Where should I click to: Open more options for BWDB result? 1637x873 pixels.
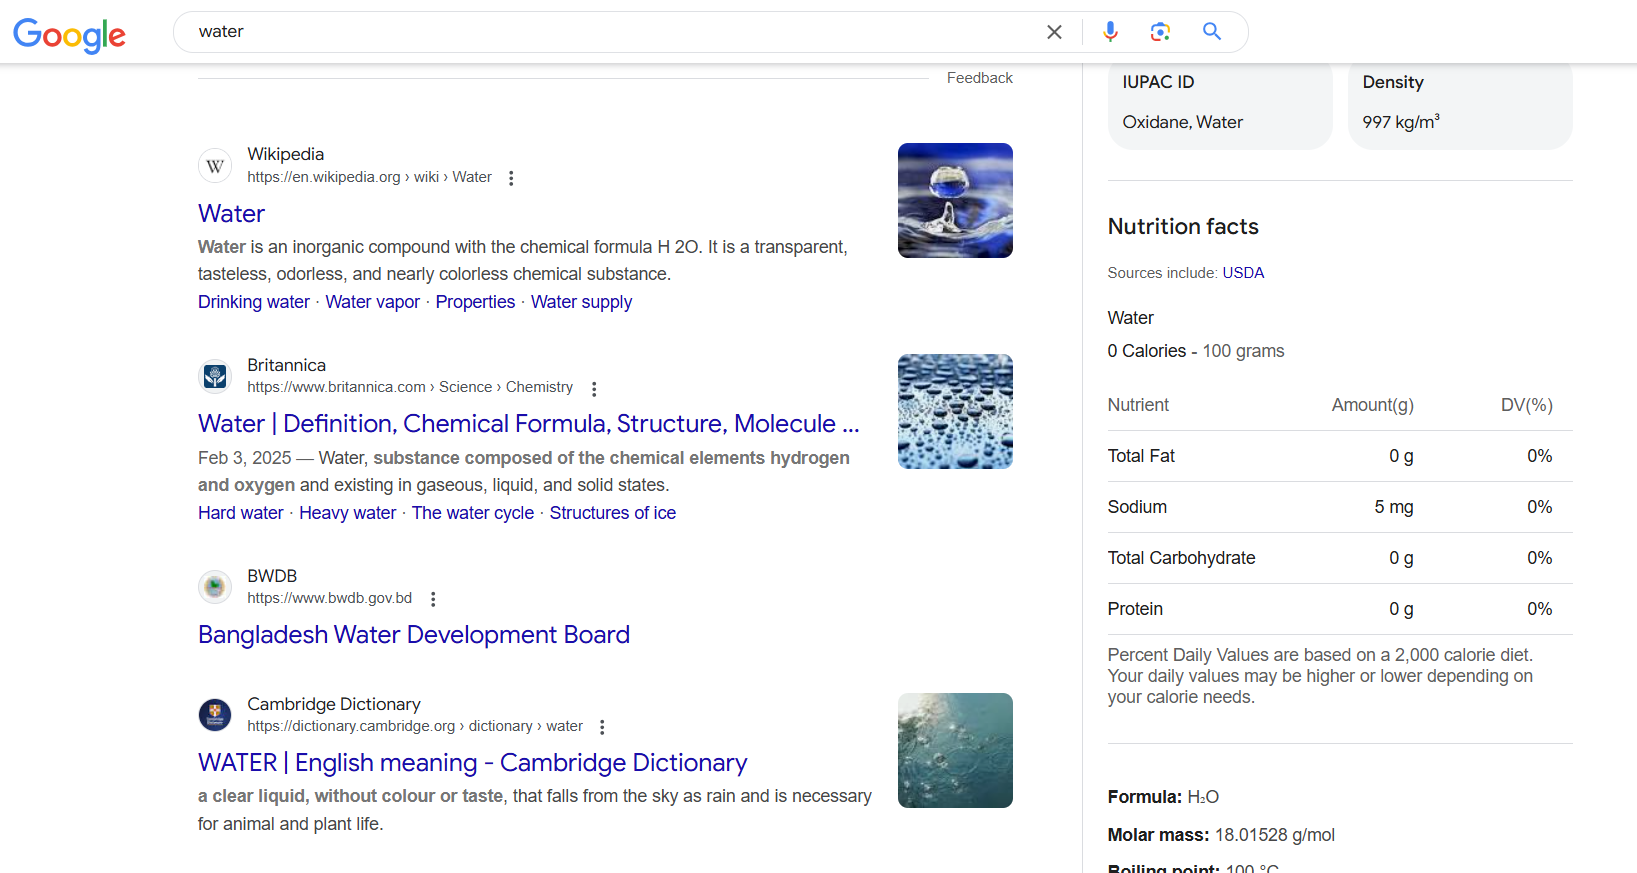pyautogui.click(x=433, y=599)
